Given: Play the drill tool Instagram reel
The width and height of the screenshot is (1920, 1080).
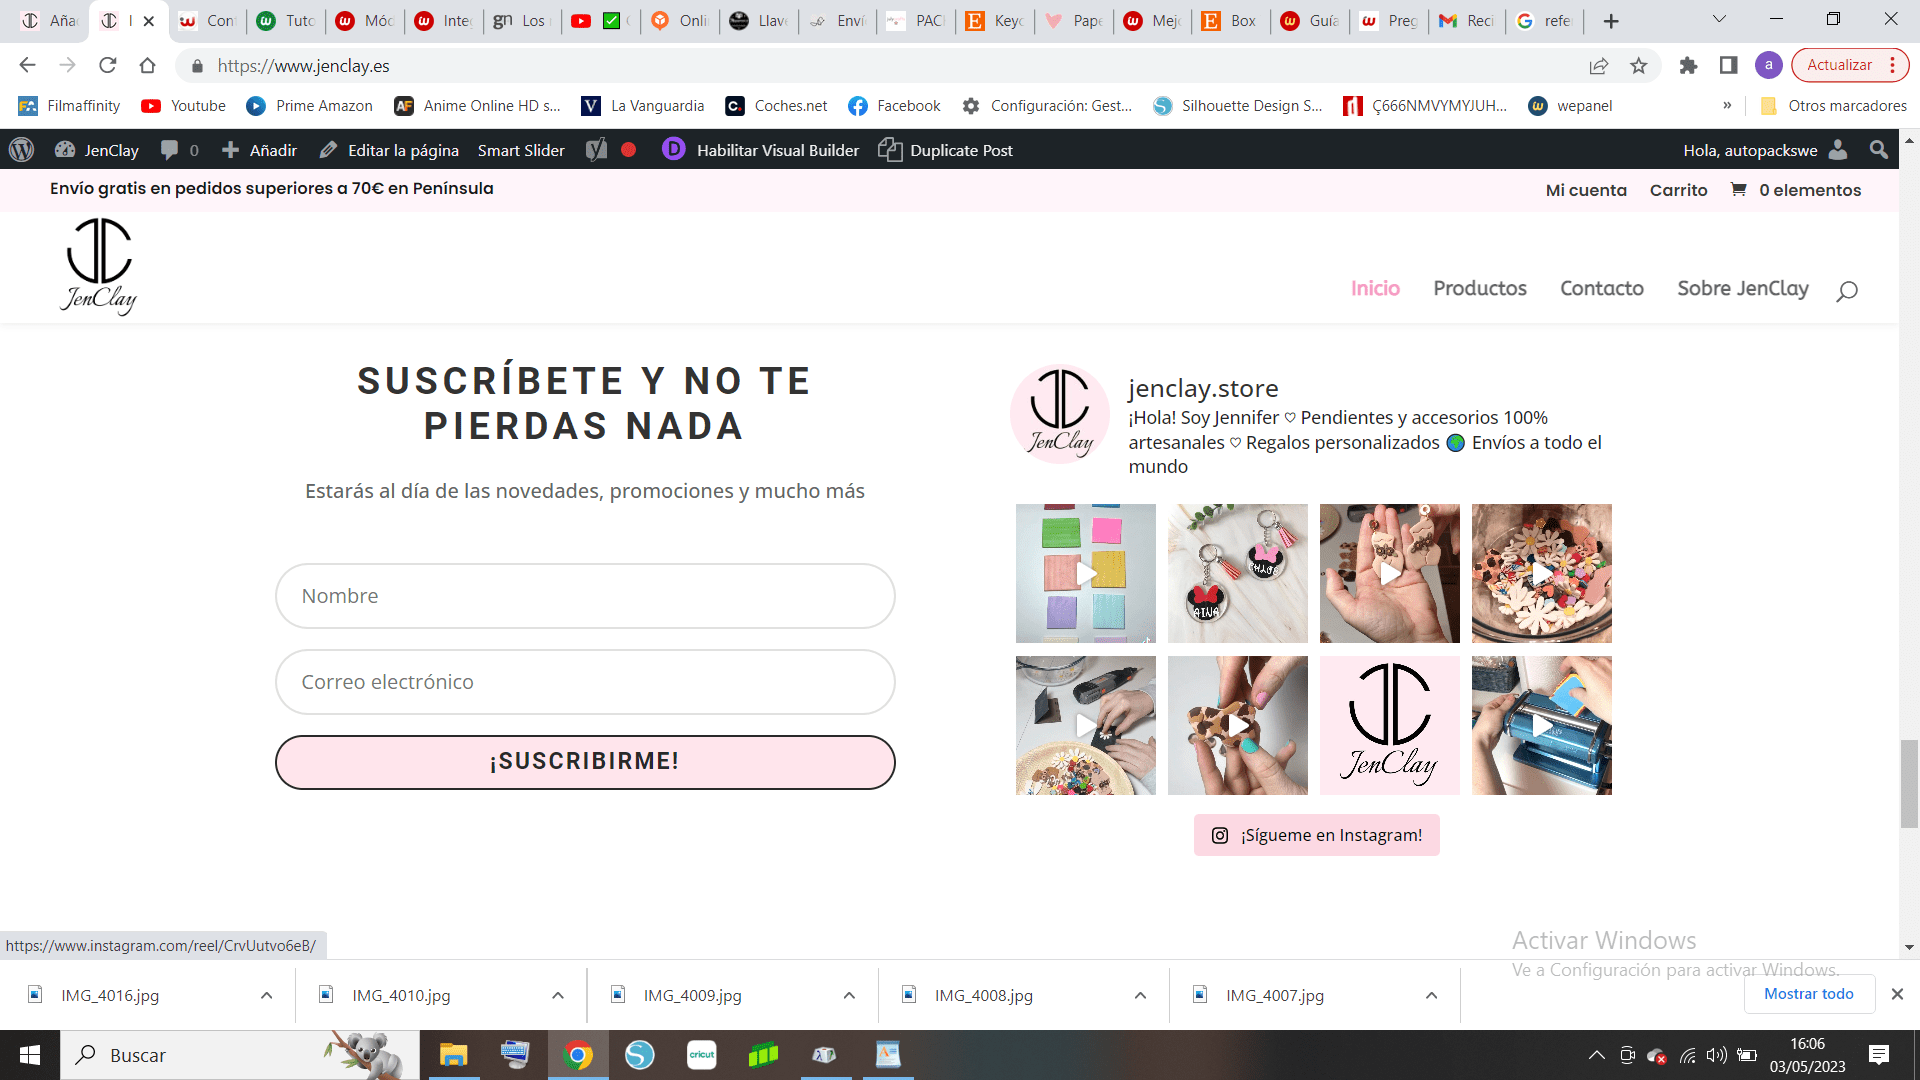Looking at the screenshot, I should (1086, 725).
